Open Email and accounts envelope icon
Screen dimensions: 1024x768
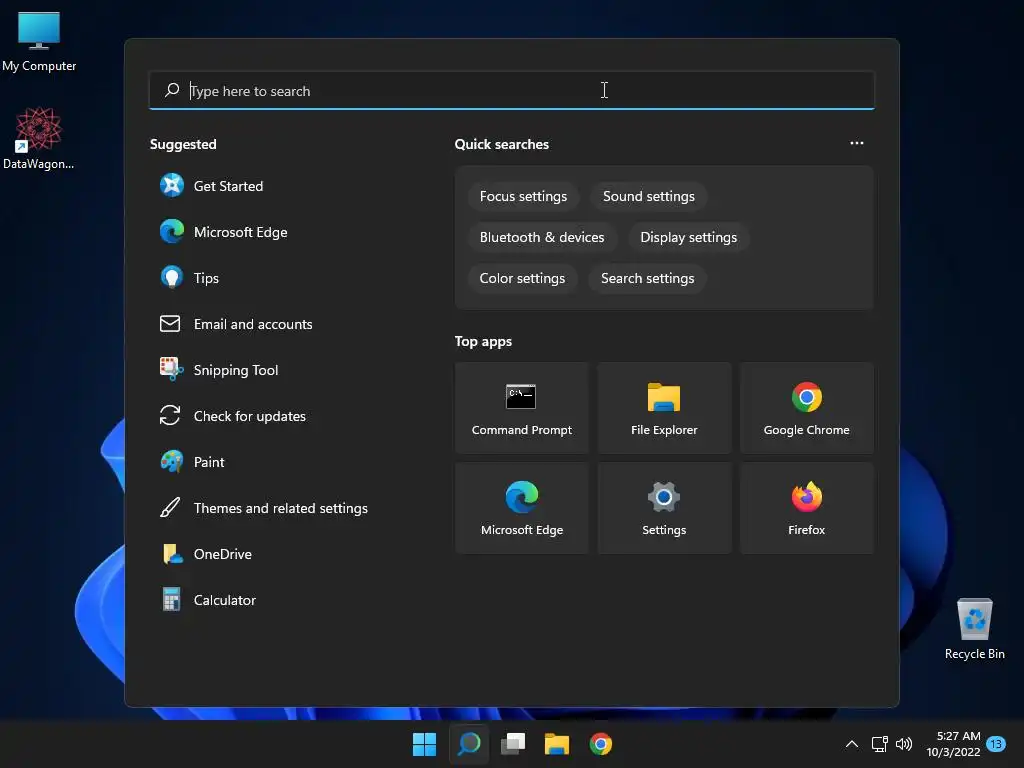pyautogui.click(x=170, y=323)
